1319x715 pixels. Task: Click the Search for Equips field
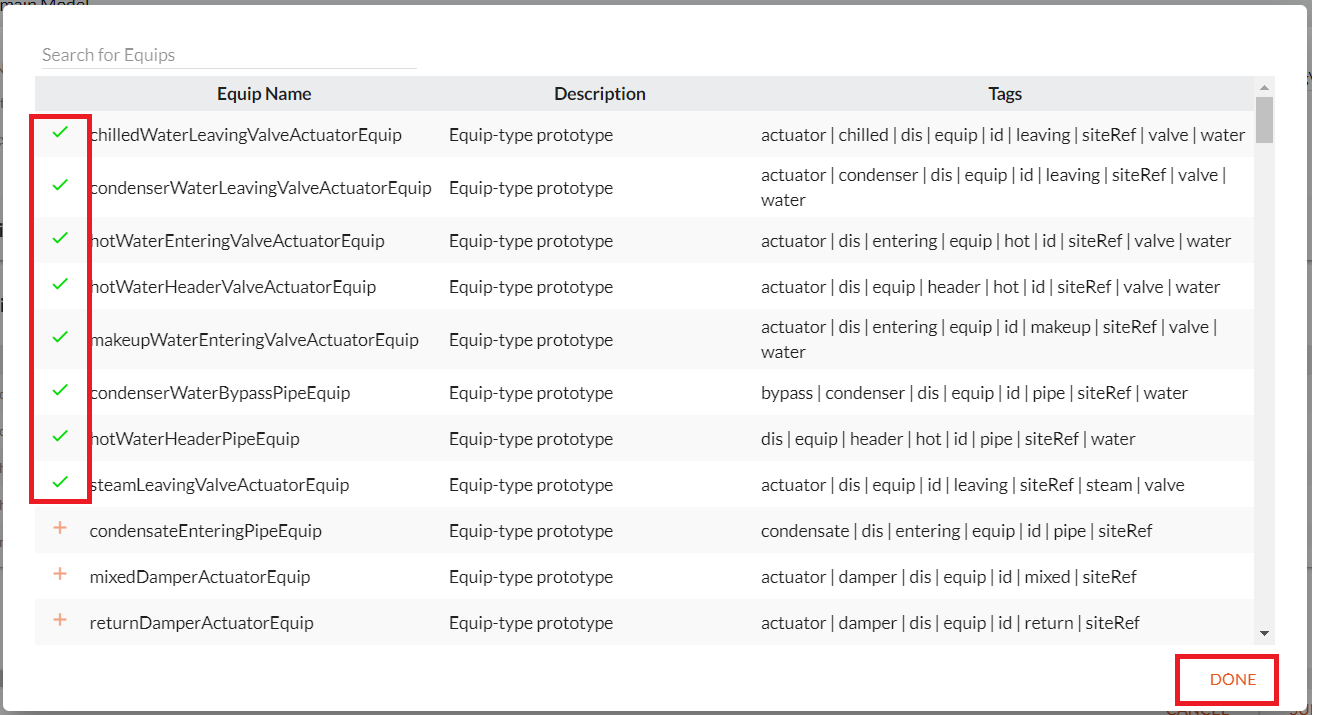click(x=228, y=55)
